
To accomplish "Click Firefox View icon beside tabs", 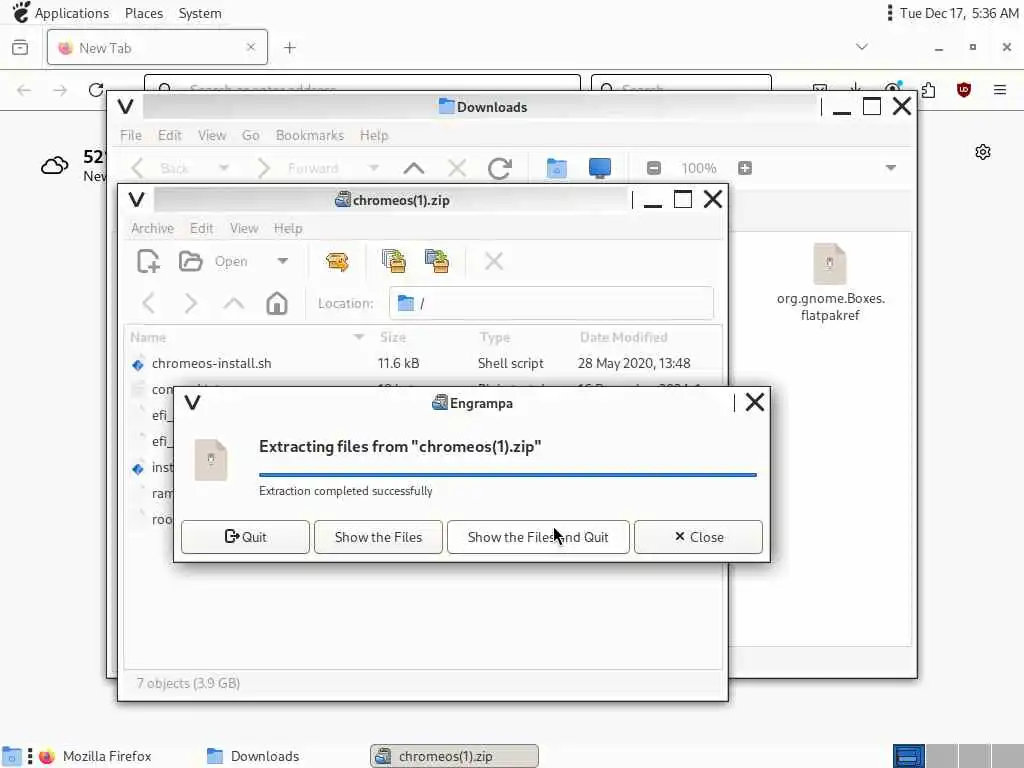I will pos(20,47).
